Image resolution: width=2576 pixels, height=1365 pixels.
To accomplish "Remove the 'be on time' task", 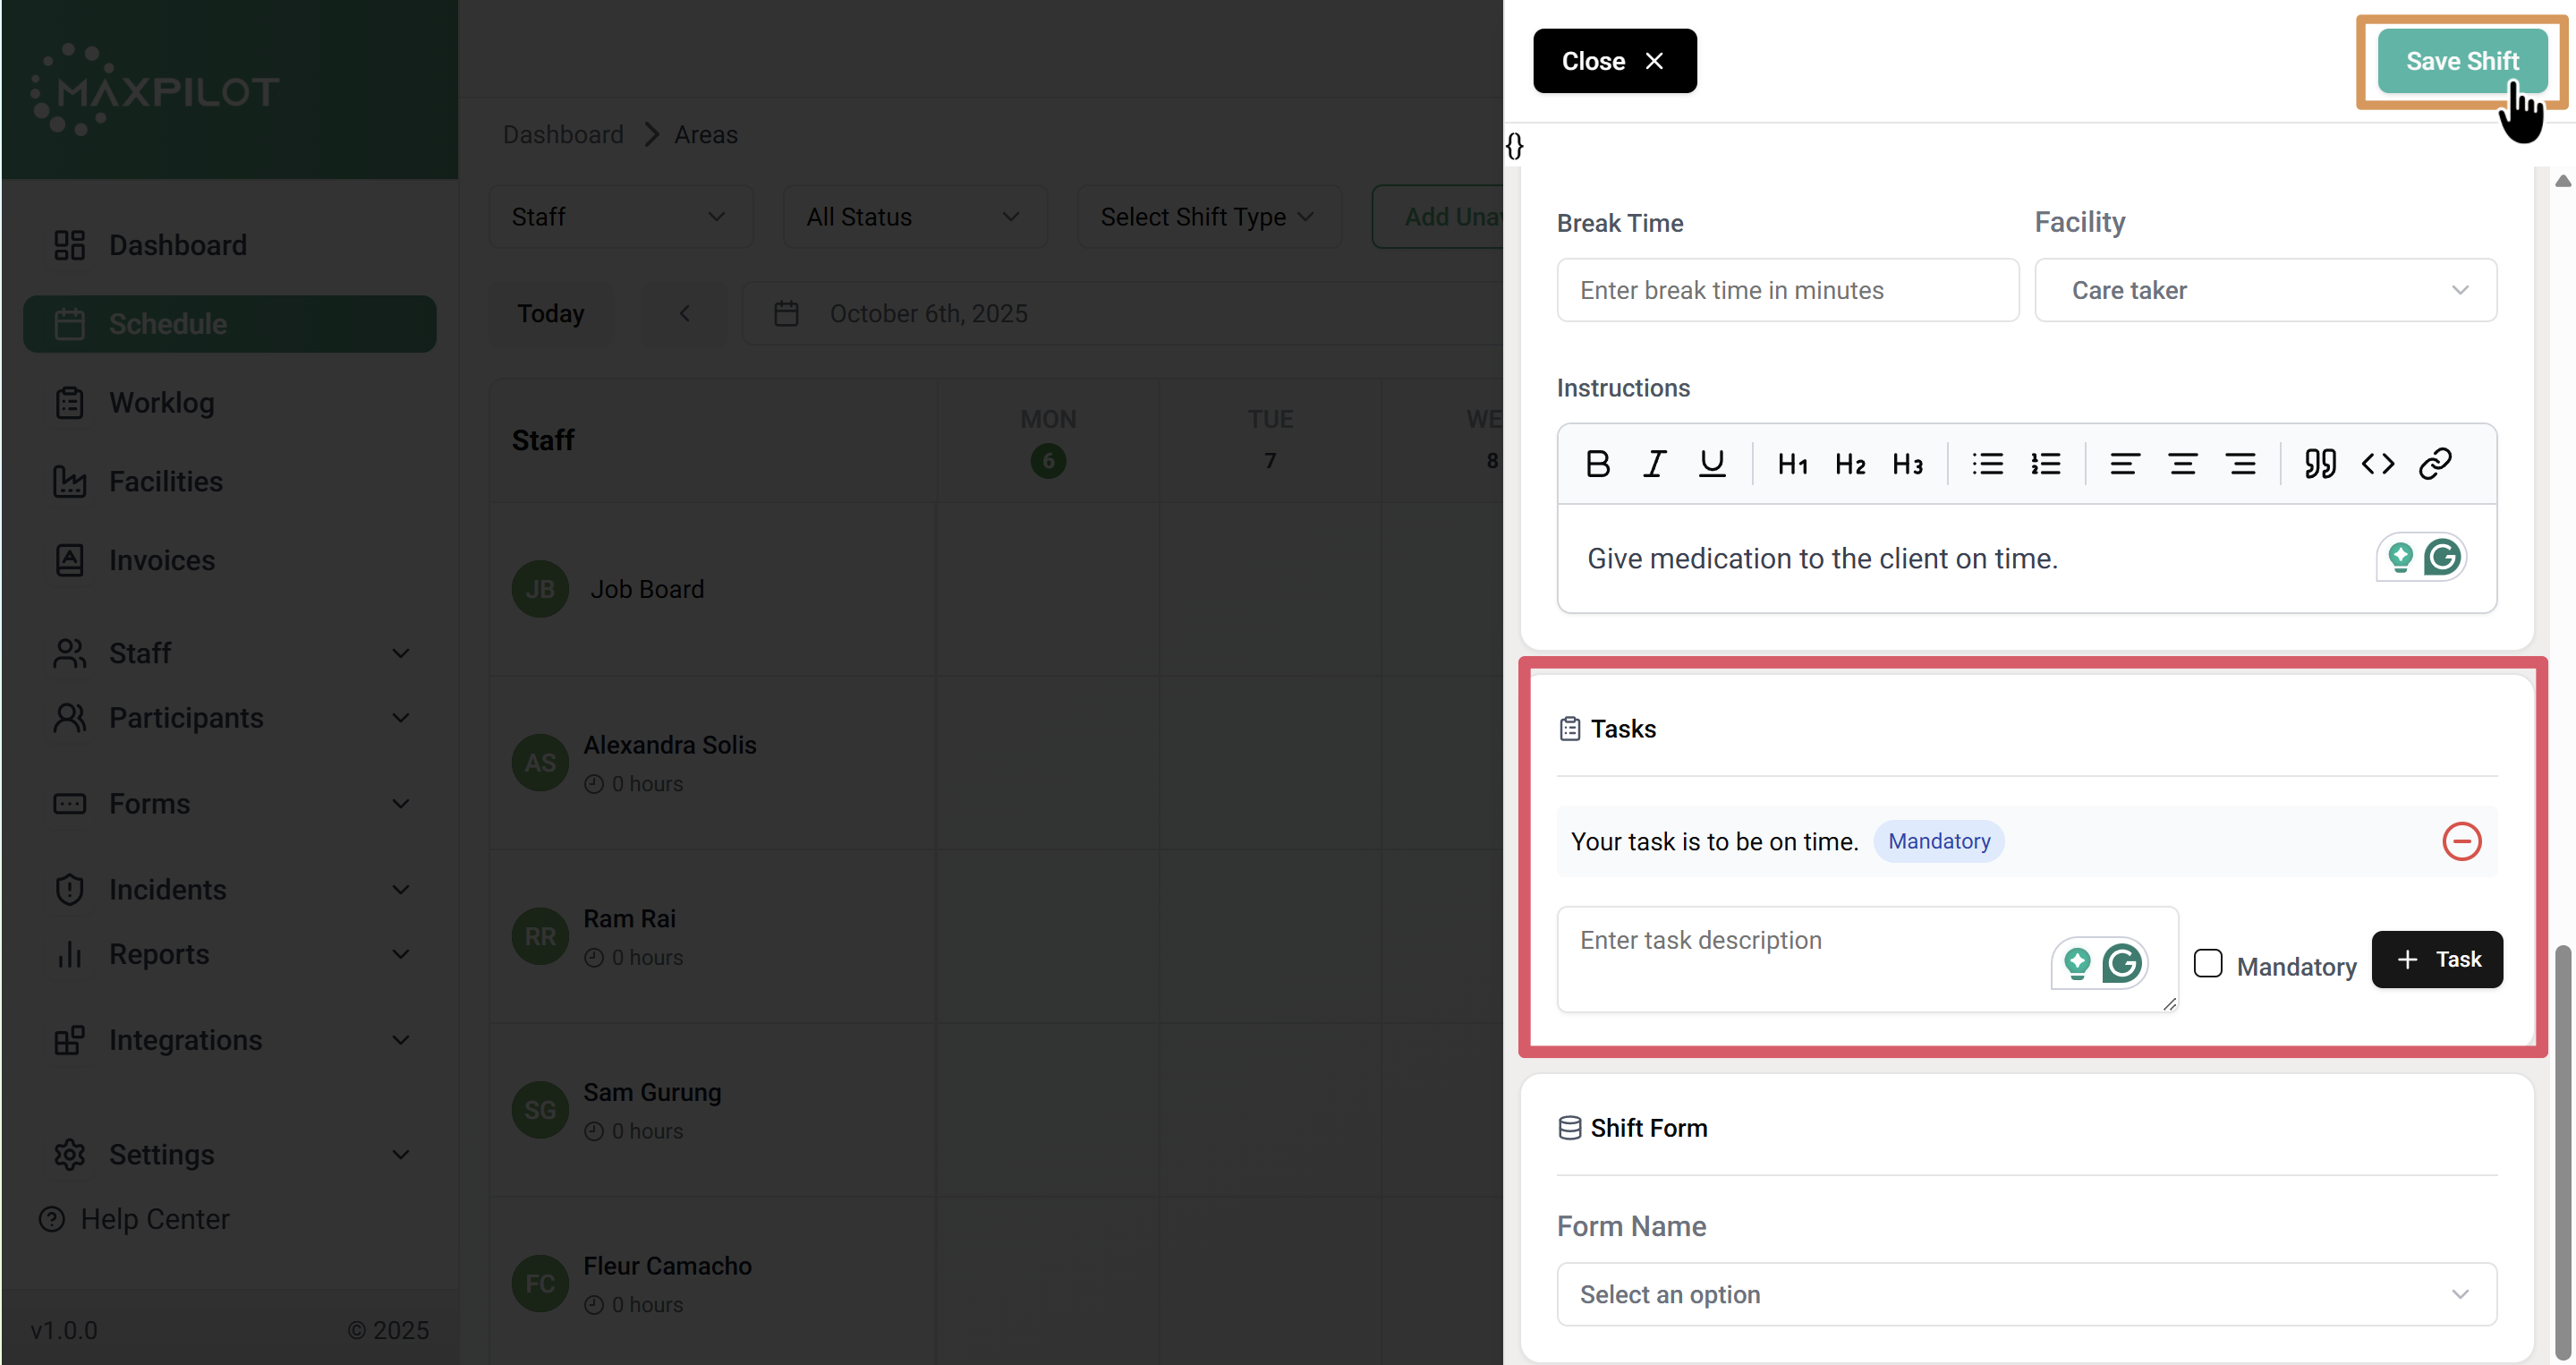I will point(2461,841).
